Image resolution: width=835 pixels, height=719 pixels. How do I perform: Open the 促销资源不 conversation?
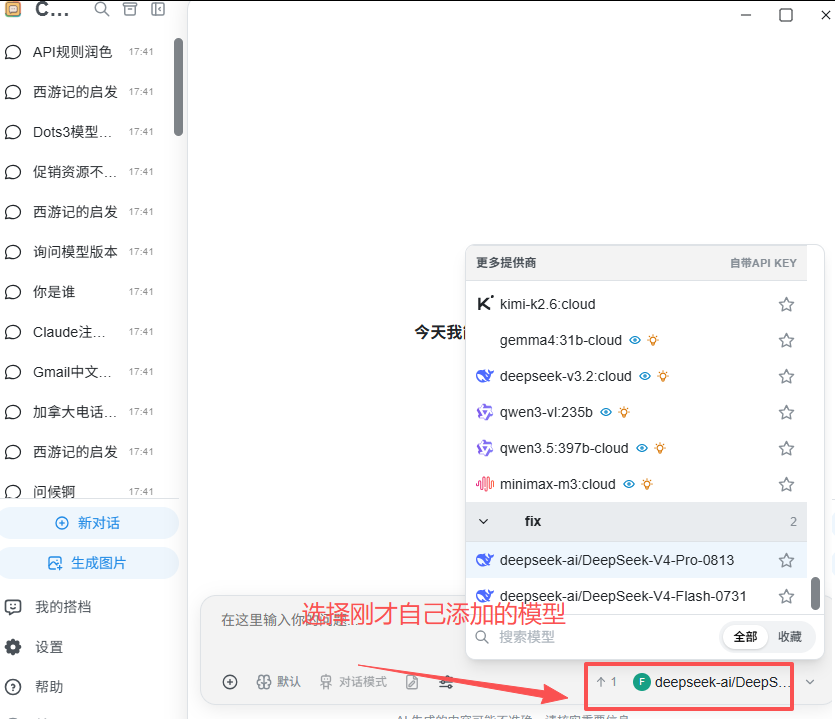(85, 171)
